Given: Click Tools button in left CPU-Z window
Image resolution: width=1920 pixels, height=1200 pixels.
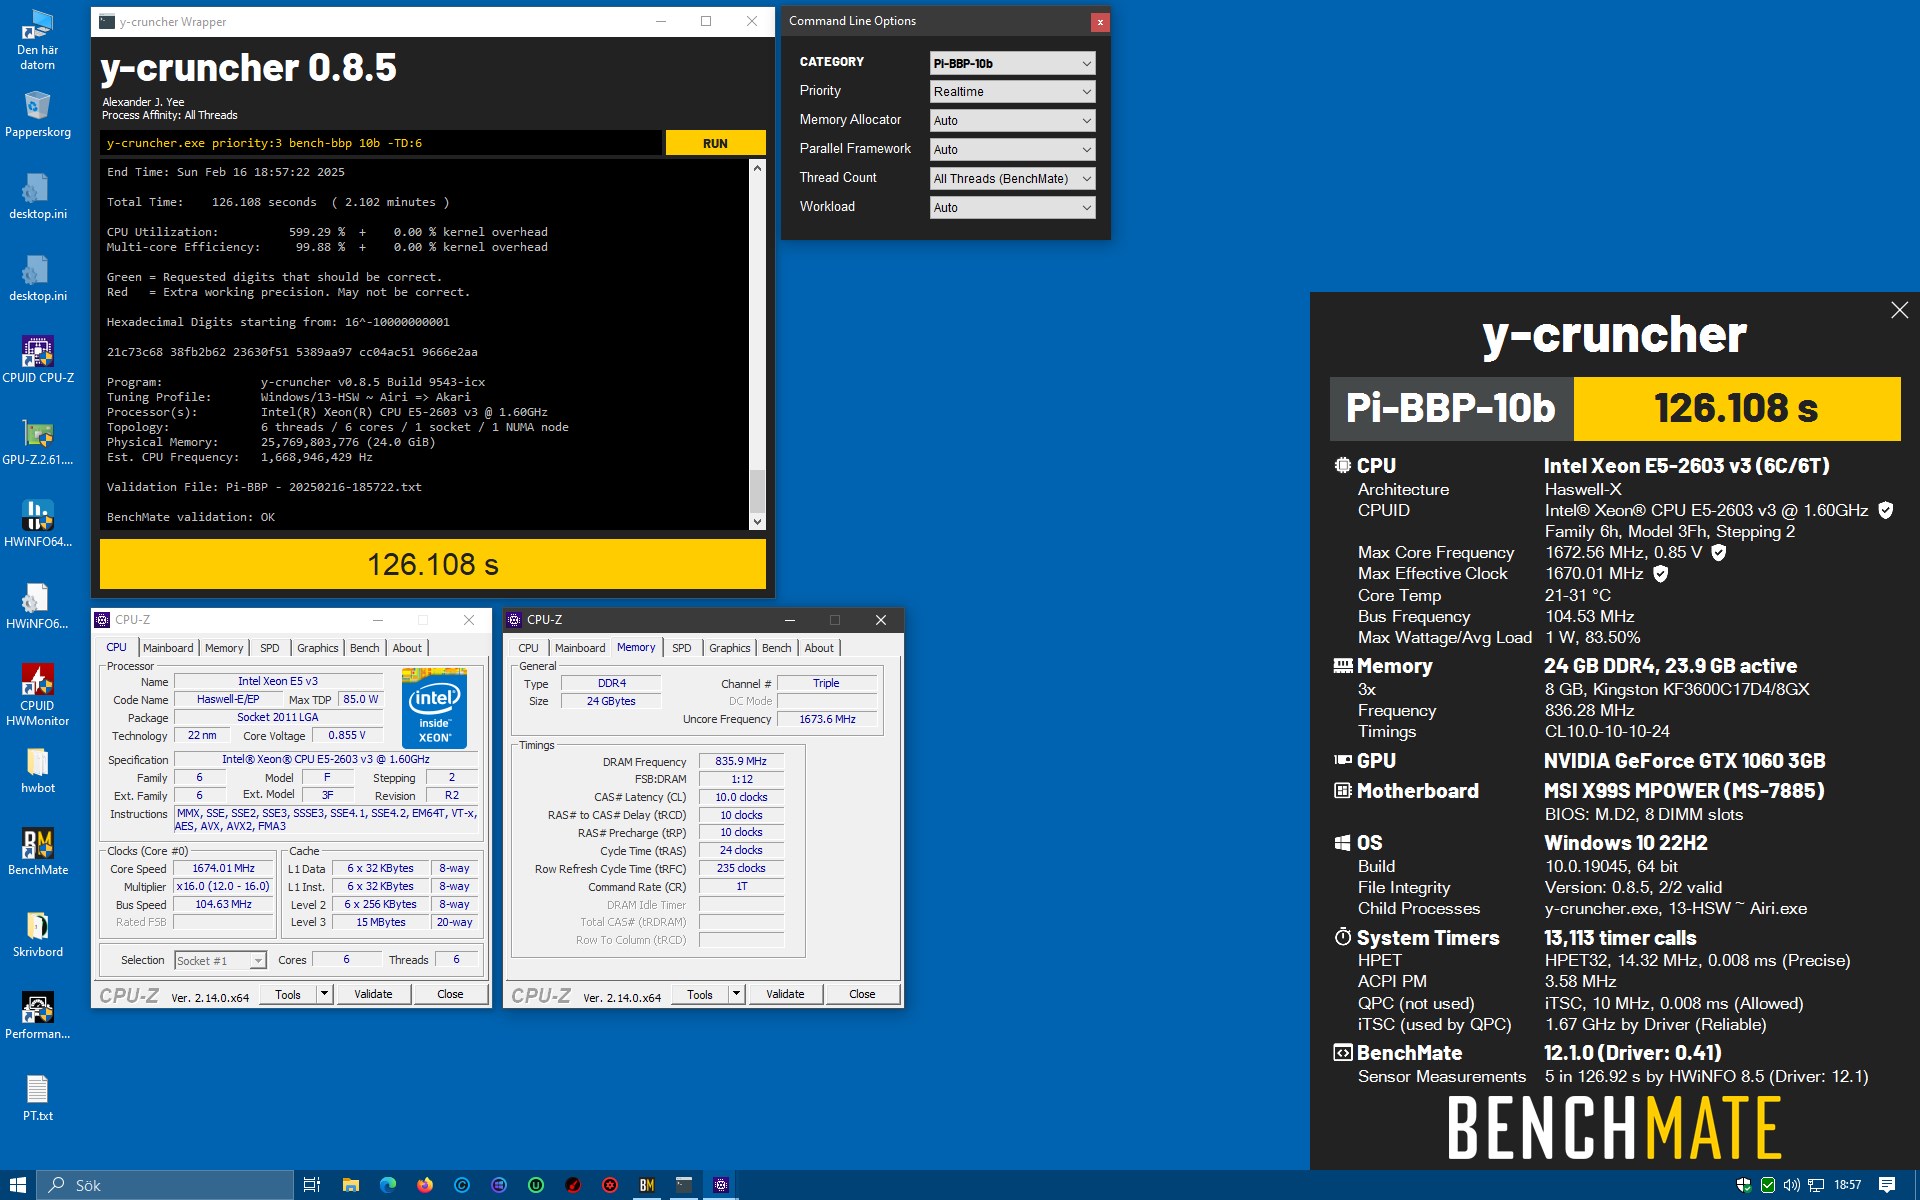Looking at the screenshot, I should click(288, 994).
